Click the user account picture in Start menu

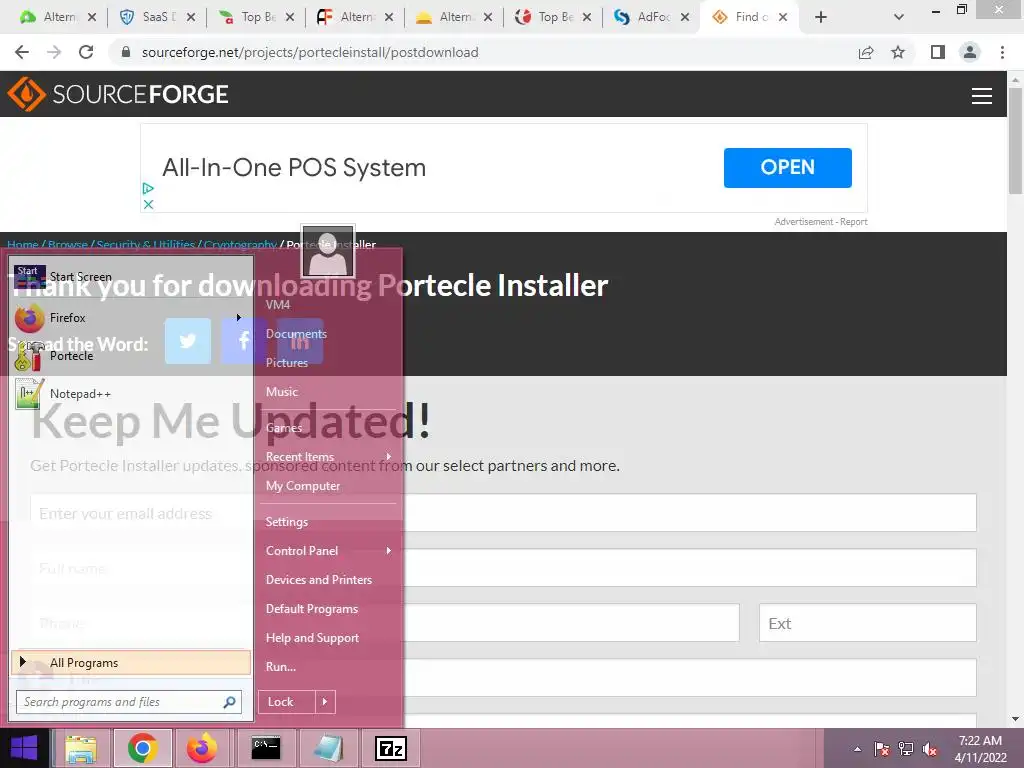(328, 251)
